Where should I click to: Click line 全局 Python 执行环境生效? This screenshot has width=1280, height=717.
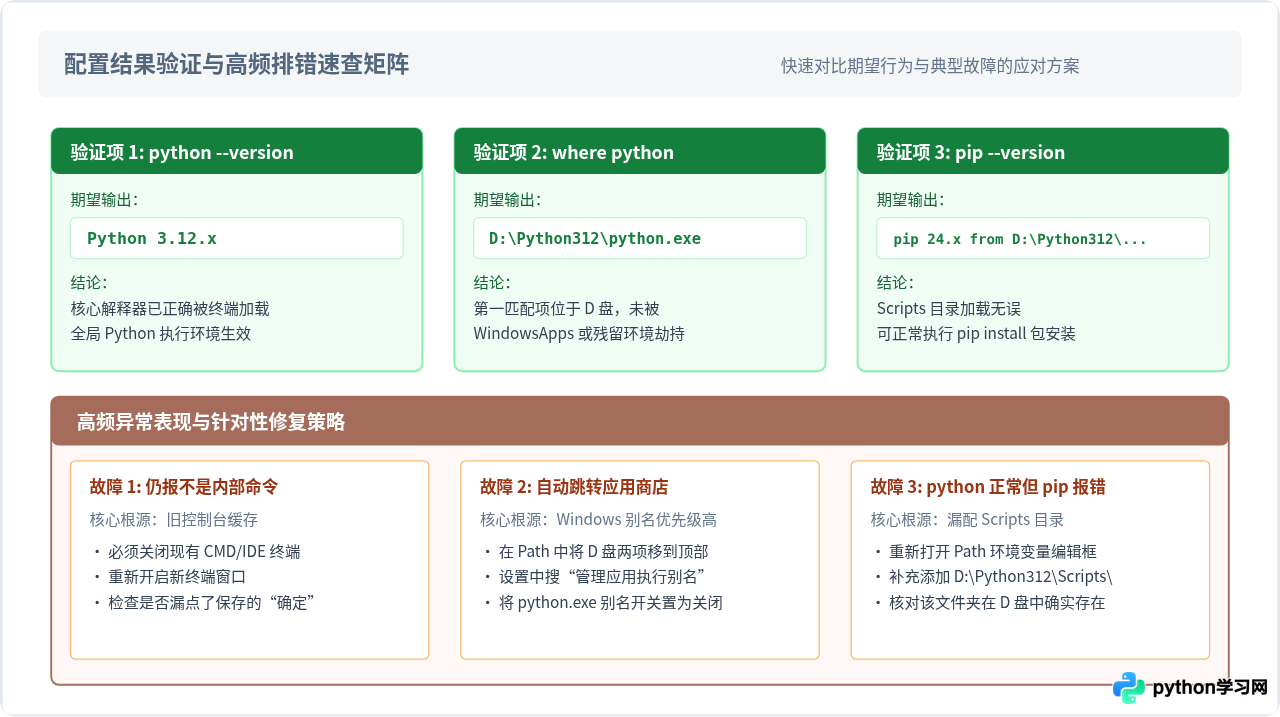[161, 333]
